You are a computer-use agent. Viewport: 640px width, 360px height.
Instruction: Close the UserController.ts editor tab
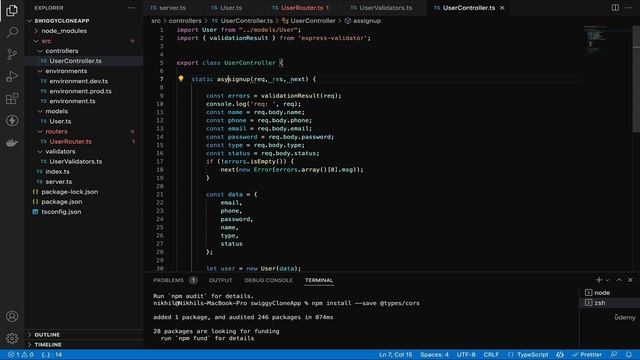pos(502,8)
